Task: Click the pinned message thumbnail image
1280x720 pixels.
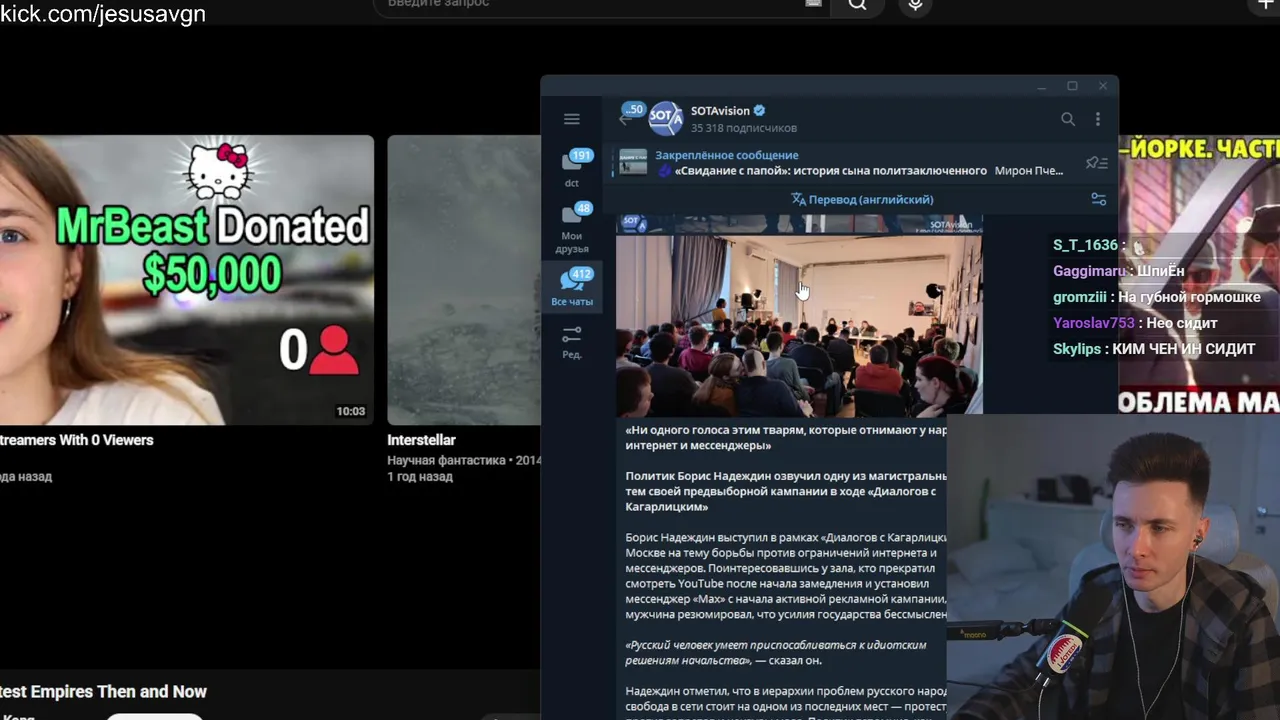Action: click(633, 163)
